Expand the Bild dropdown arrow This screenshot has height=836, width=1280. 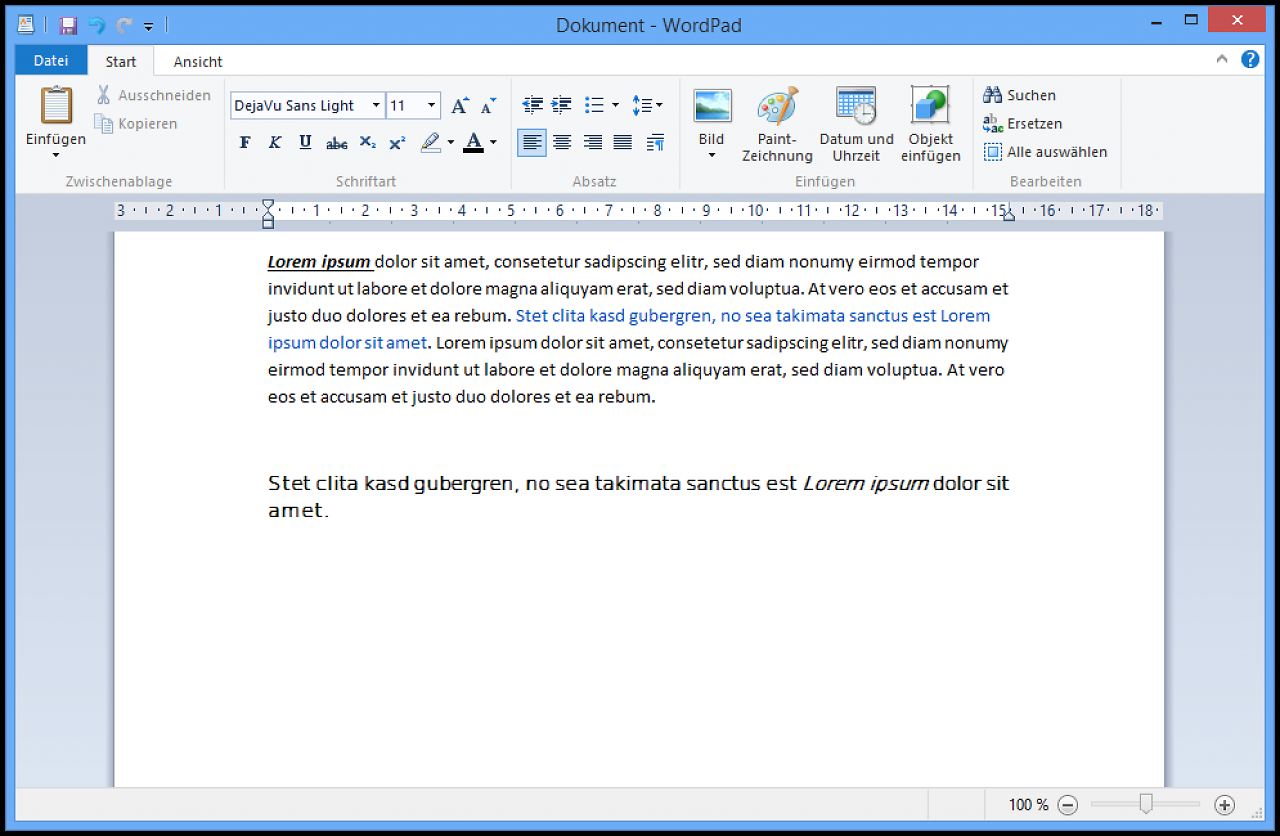click(712, 155)
